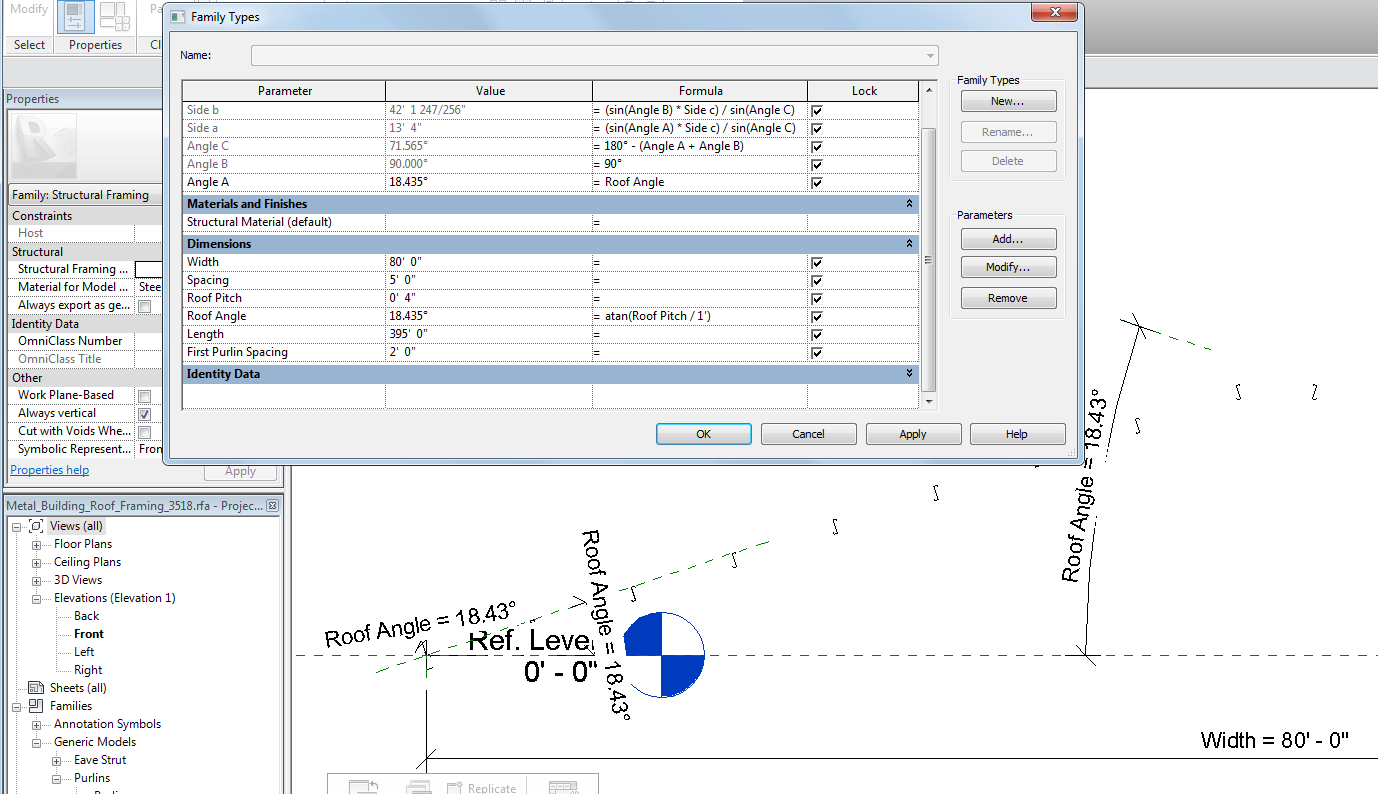The image size is (1378, 794).
Task: Click the Family Types dialog title icon
Action: (x=177, y=17)
